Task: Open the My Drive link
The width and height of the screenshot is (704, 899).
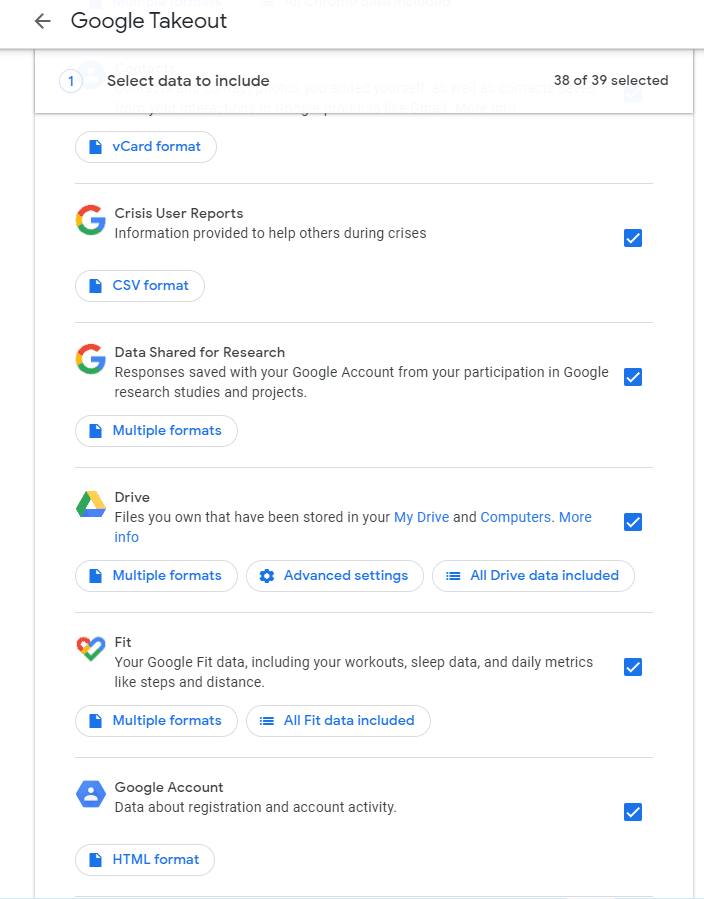Action: pyautogui.click(x=421, y=517)
